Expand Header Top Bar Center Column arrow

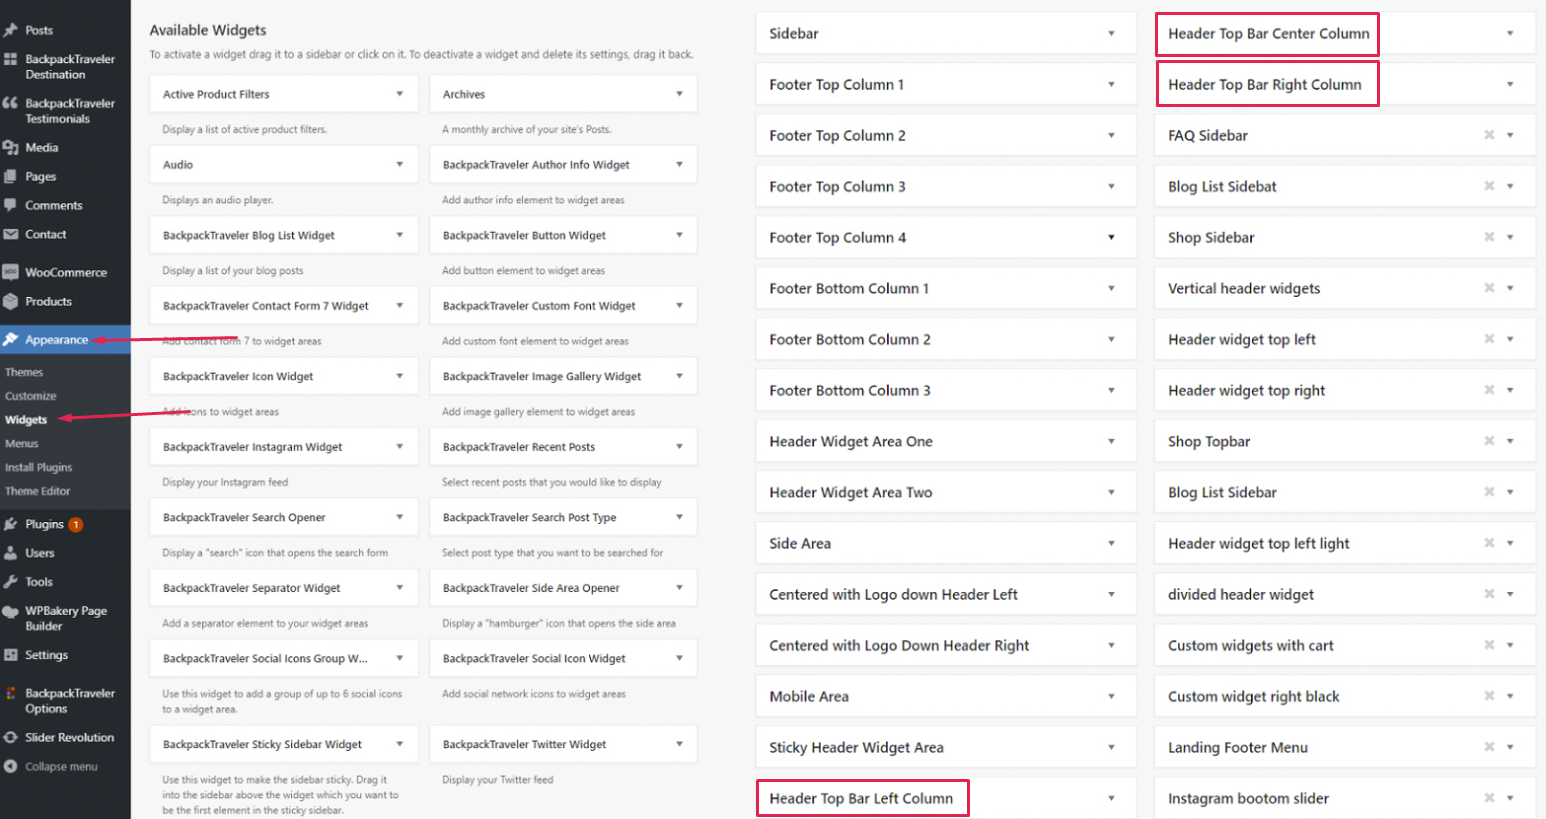point(1510,33)
